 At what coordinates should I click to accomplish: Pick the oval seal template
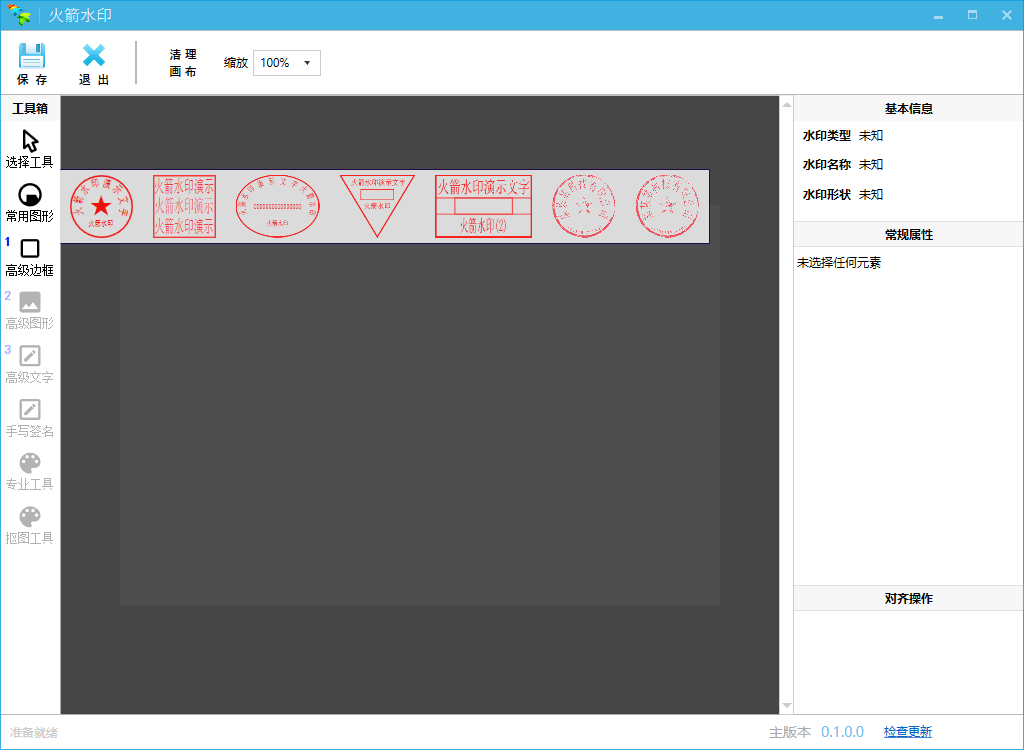[x=277, y=205]
